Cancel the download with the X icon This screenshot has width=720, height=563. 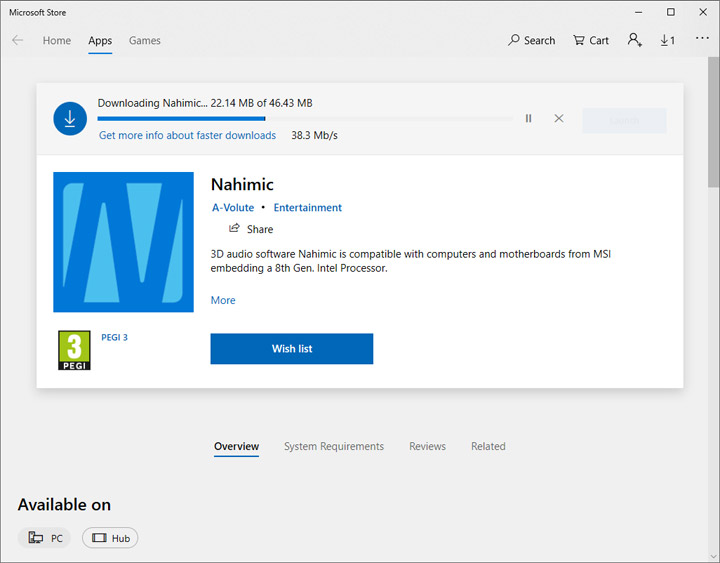[x=558, y=118]
